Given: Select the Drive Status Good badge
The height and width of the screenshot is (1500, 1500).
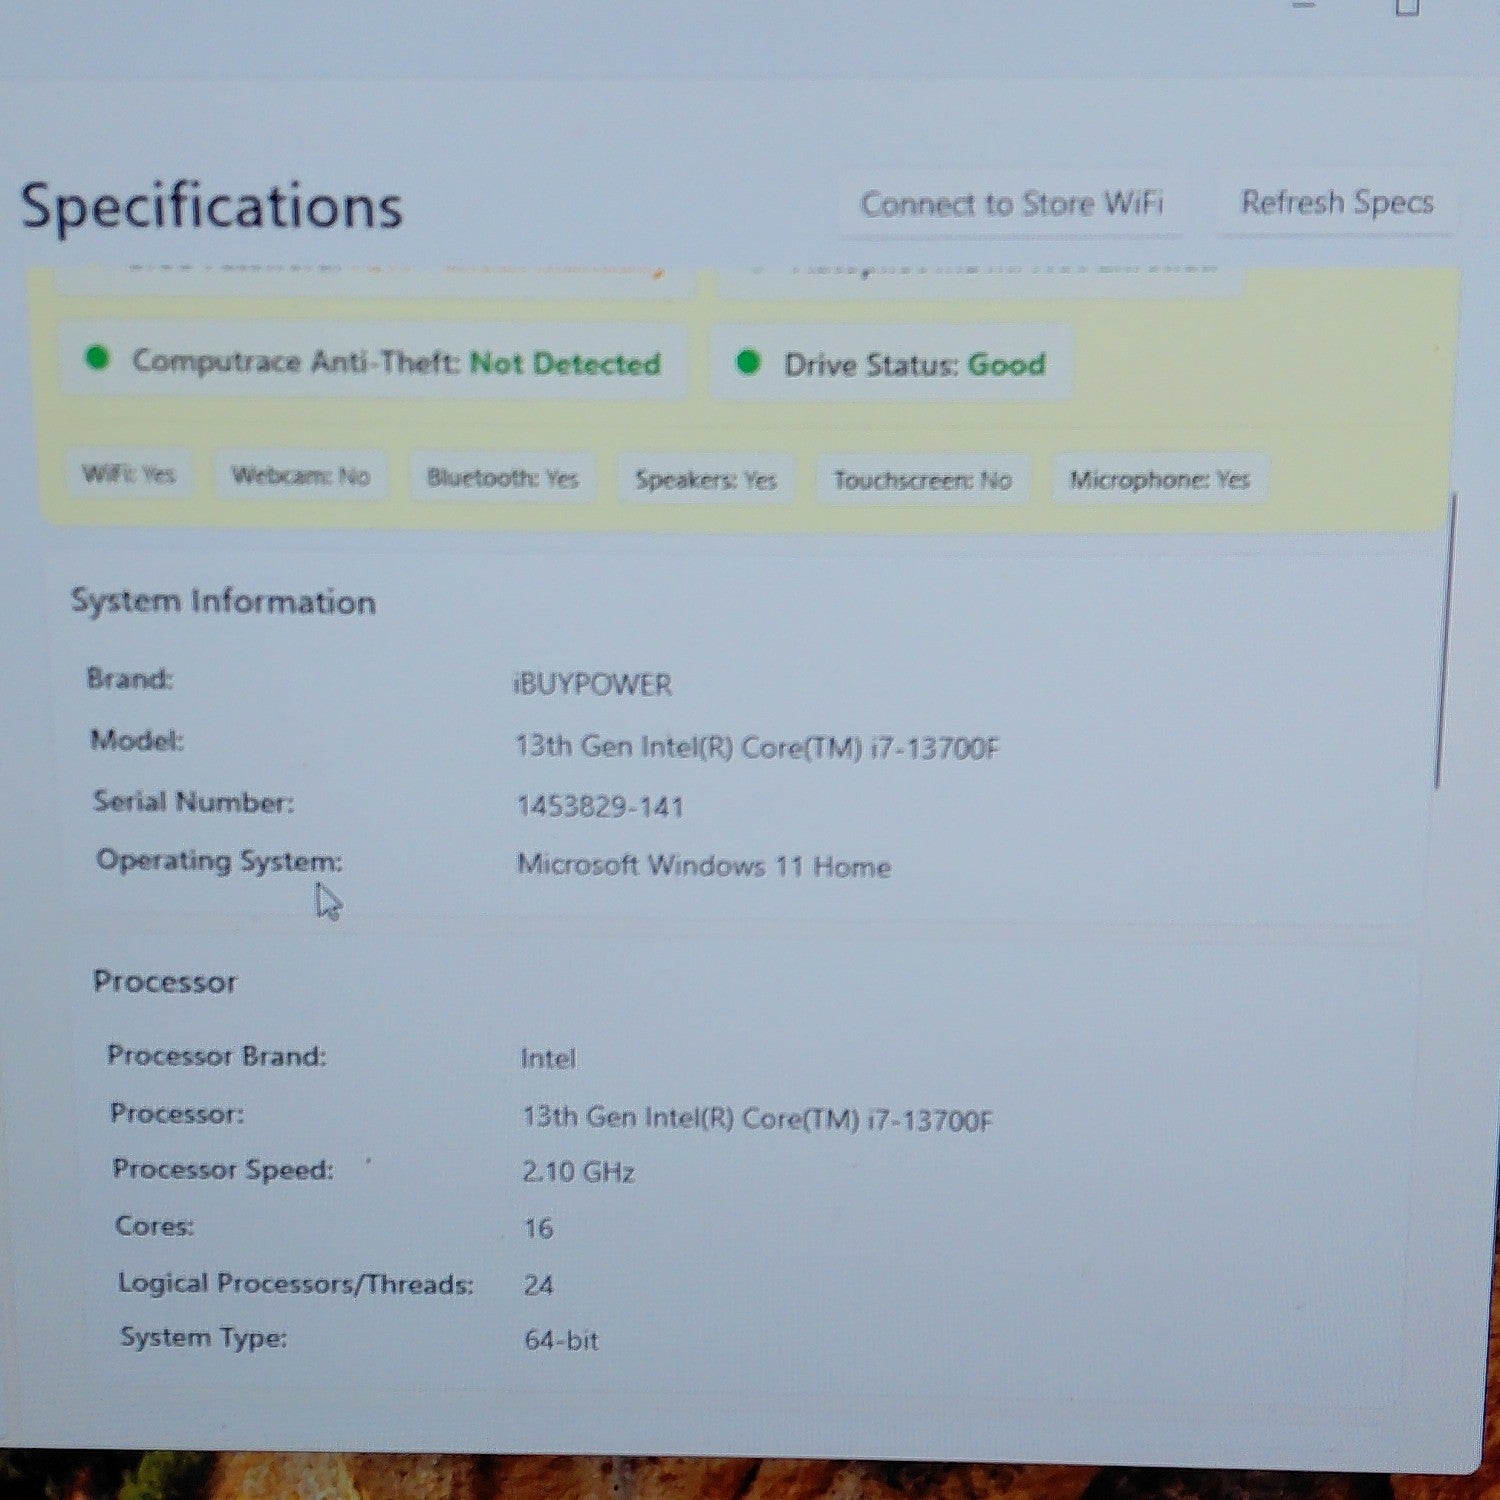Looking at the screenshot, I should tap(891, 364).
